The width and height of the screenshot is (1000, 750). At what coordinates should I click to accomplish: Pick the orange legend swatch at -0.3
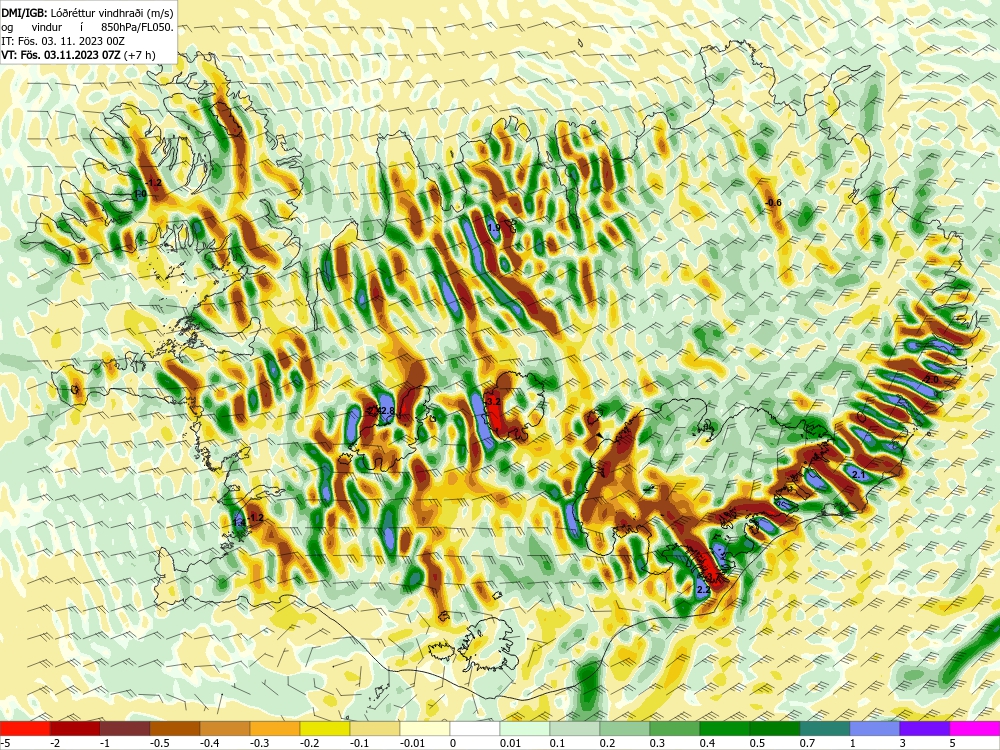(275, 728)
